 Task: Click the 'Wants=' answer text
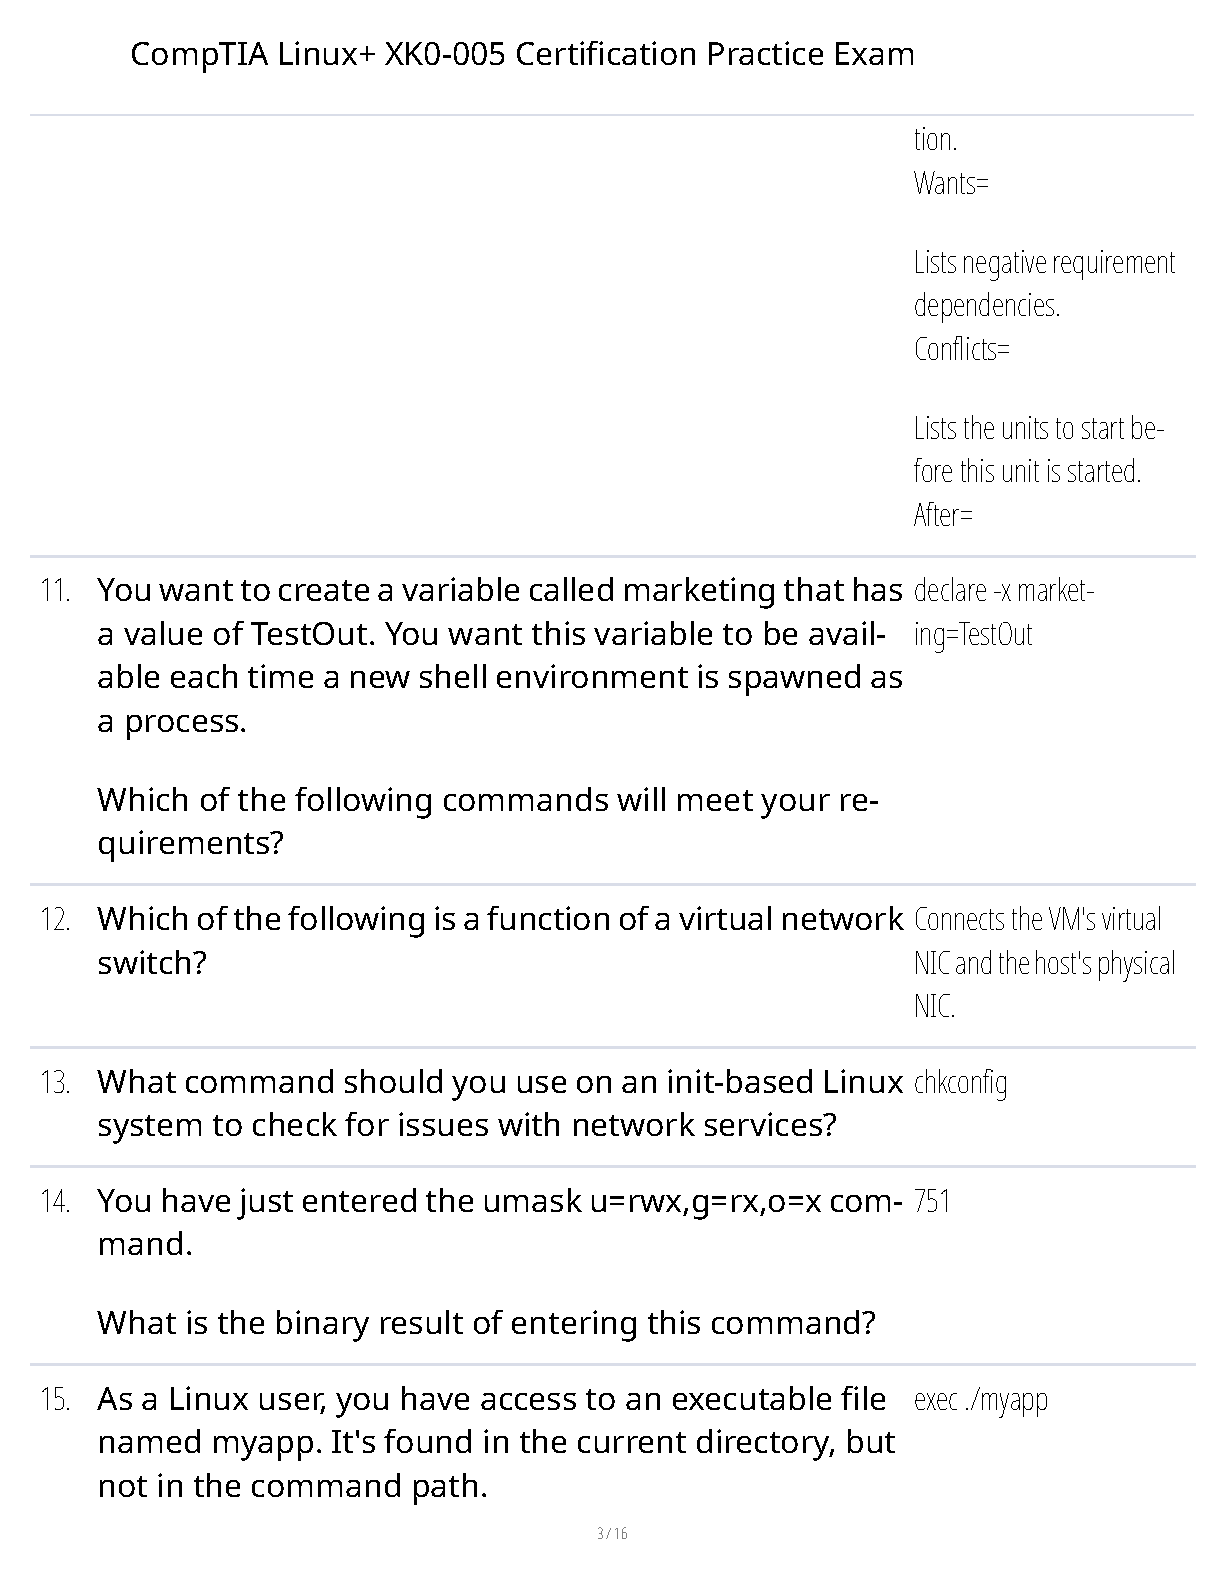click(951, 184)
